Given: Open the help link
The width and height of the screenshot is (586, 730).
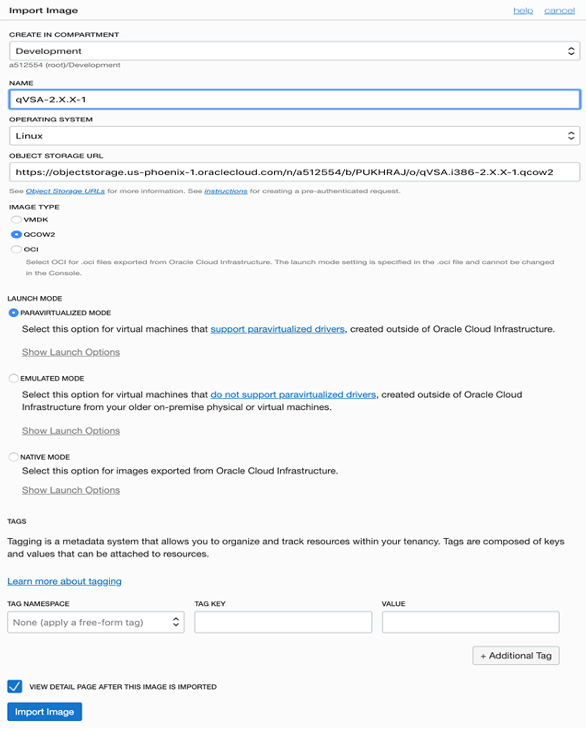Looking at the screenshot, I should [x=523, y=11].
